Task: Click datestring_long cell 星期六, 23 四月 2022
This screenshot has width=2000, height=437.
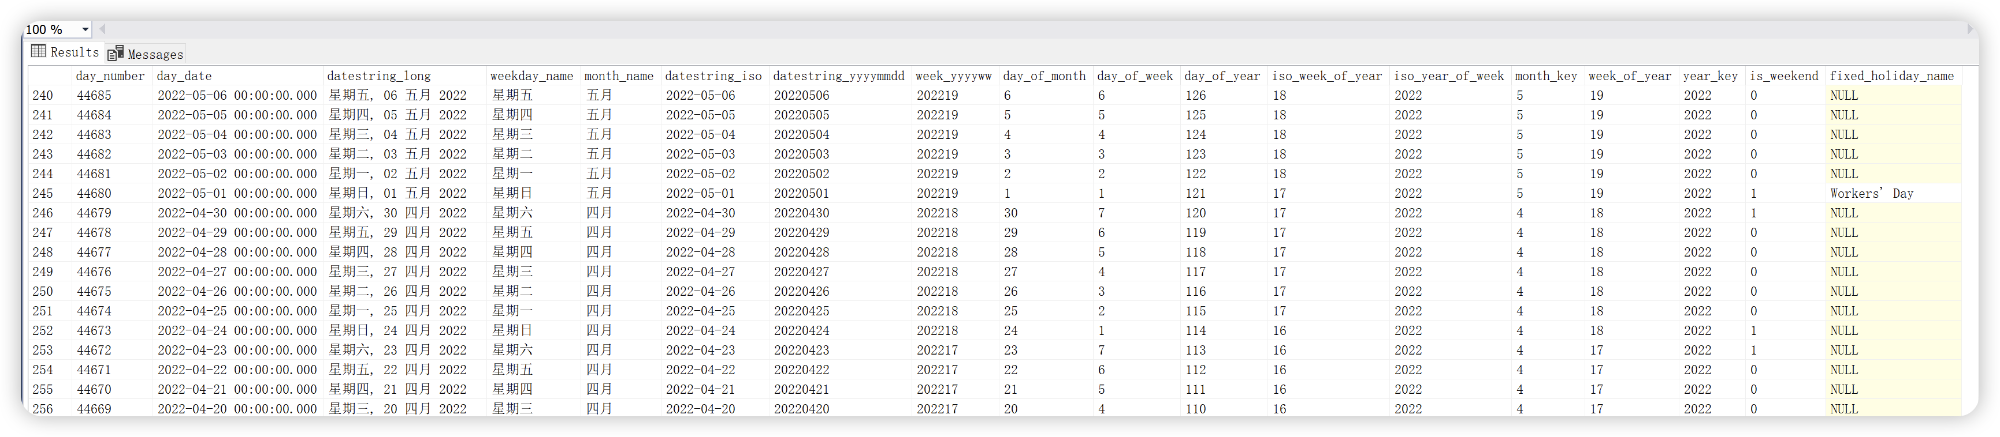Action: [404, 351]
